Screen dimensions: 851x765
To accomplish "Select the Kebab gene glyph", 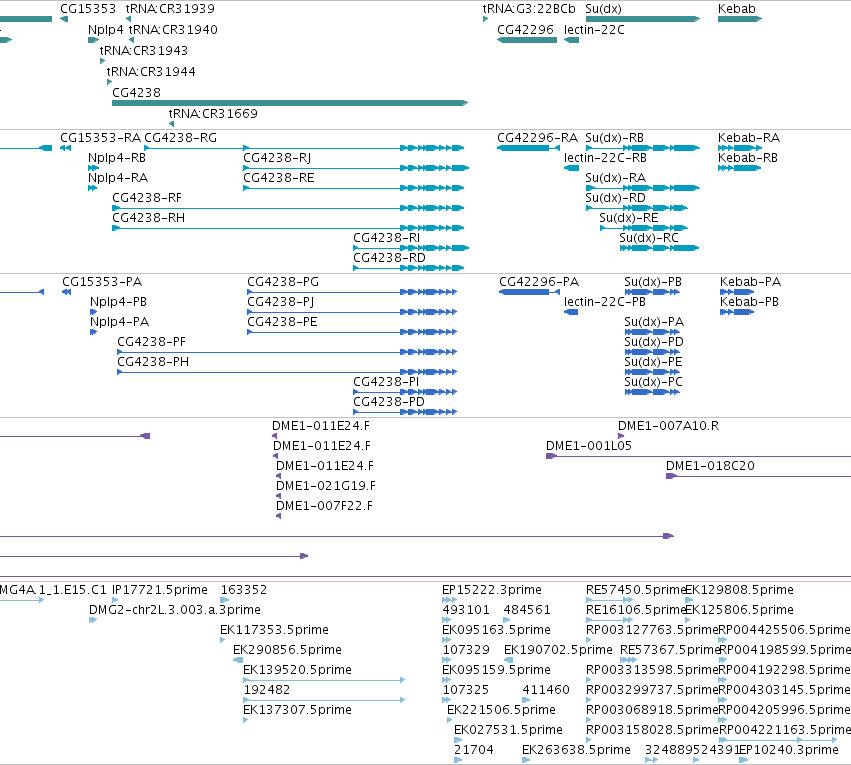I will tap(740, 19).
